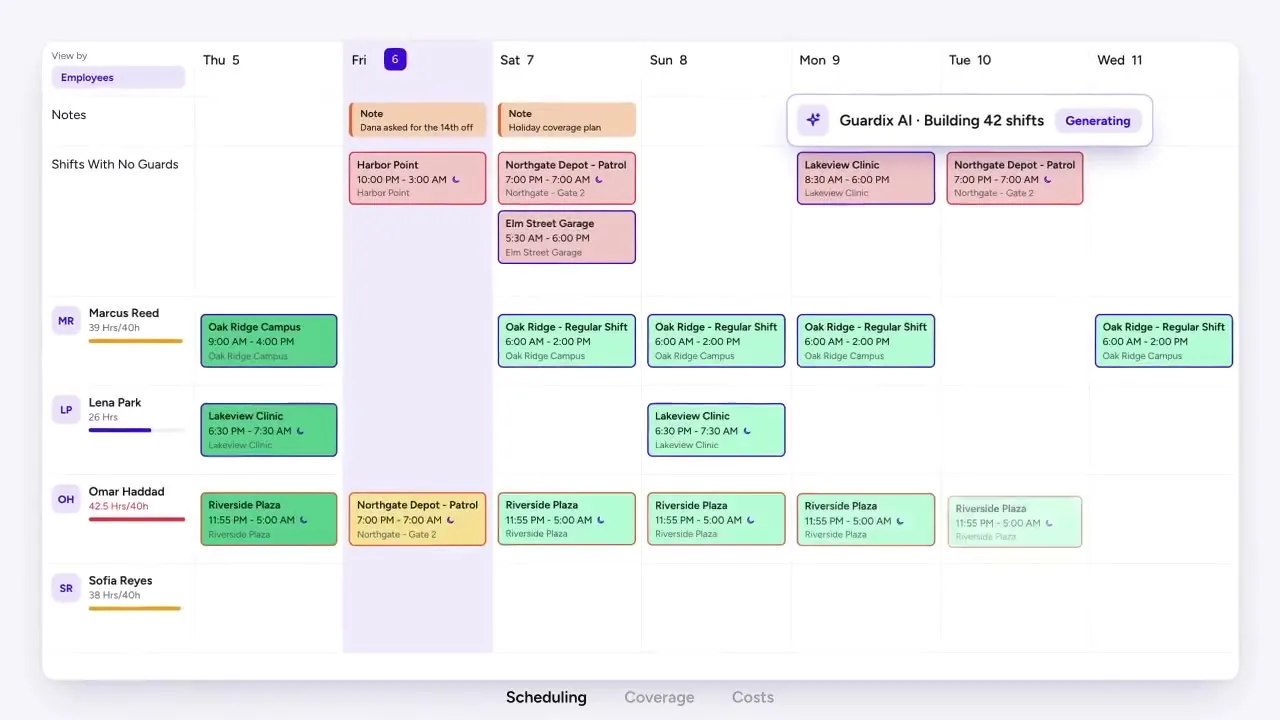
Task: Click Lena Park's hours progress bar
Action: point(136,430)
